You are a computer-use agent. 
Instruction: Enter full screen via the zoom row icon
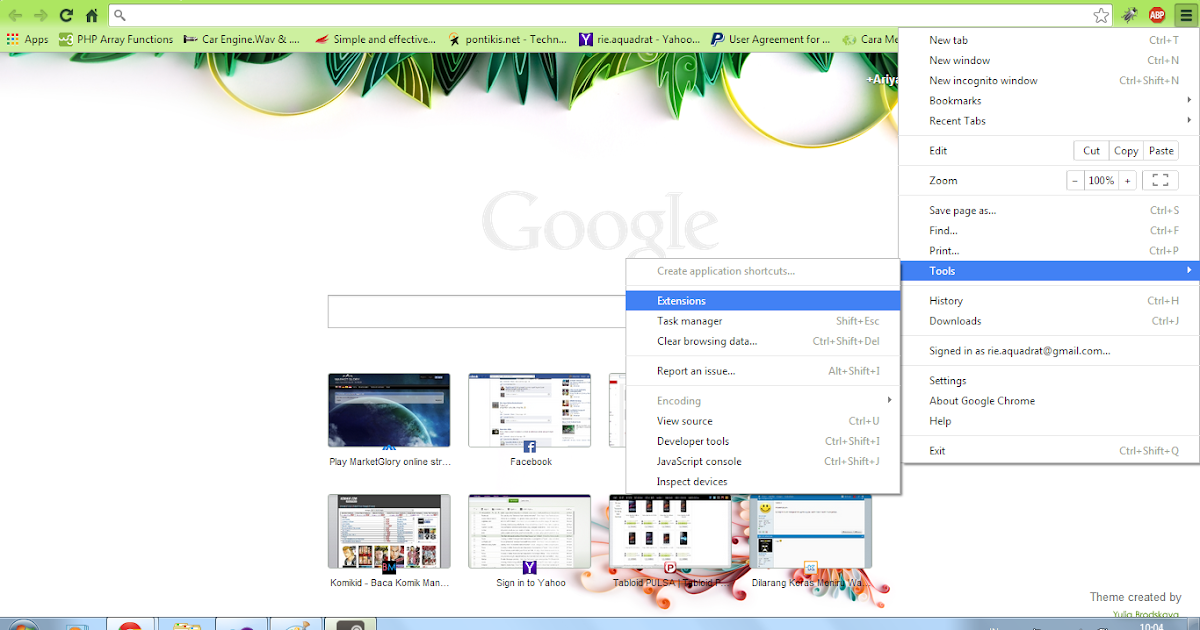point(1160,181)
